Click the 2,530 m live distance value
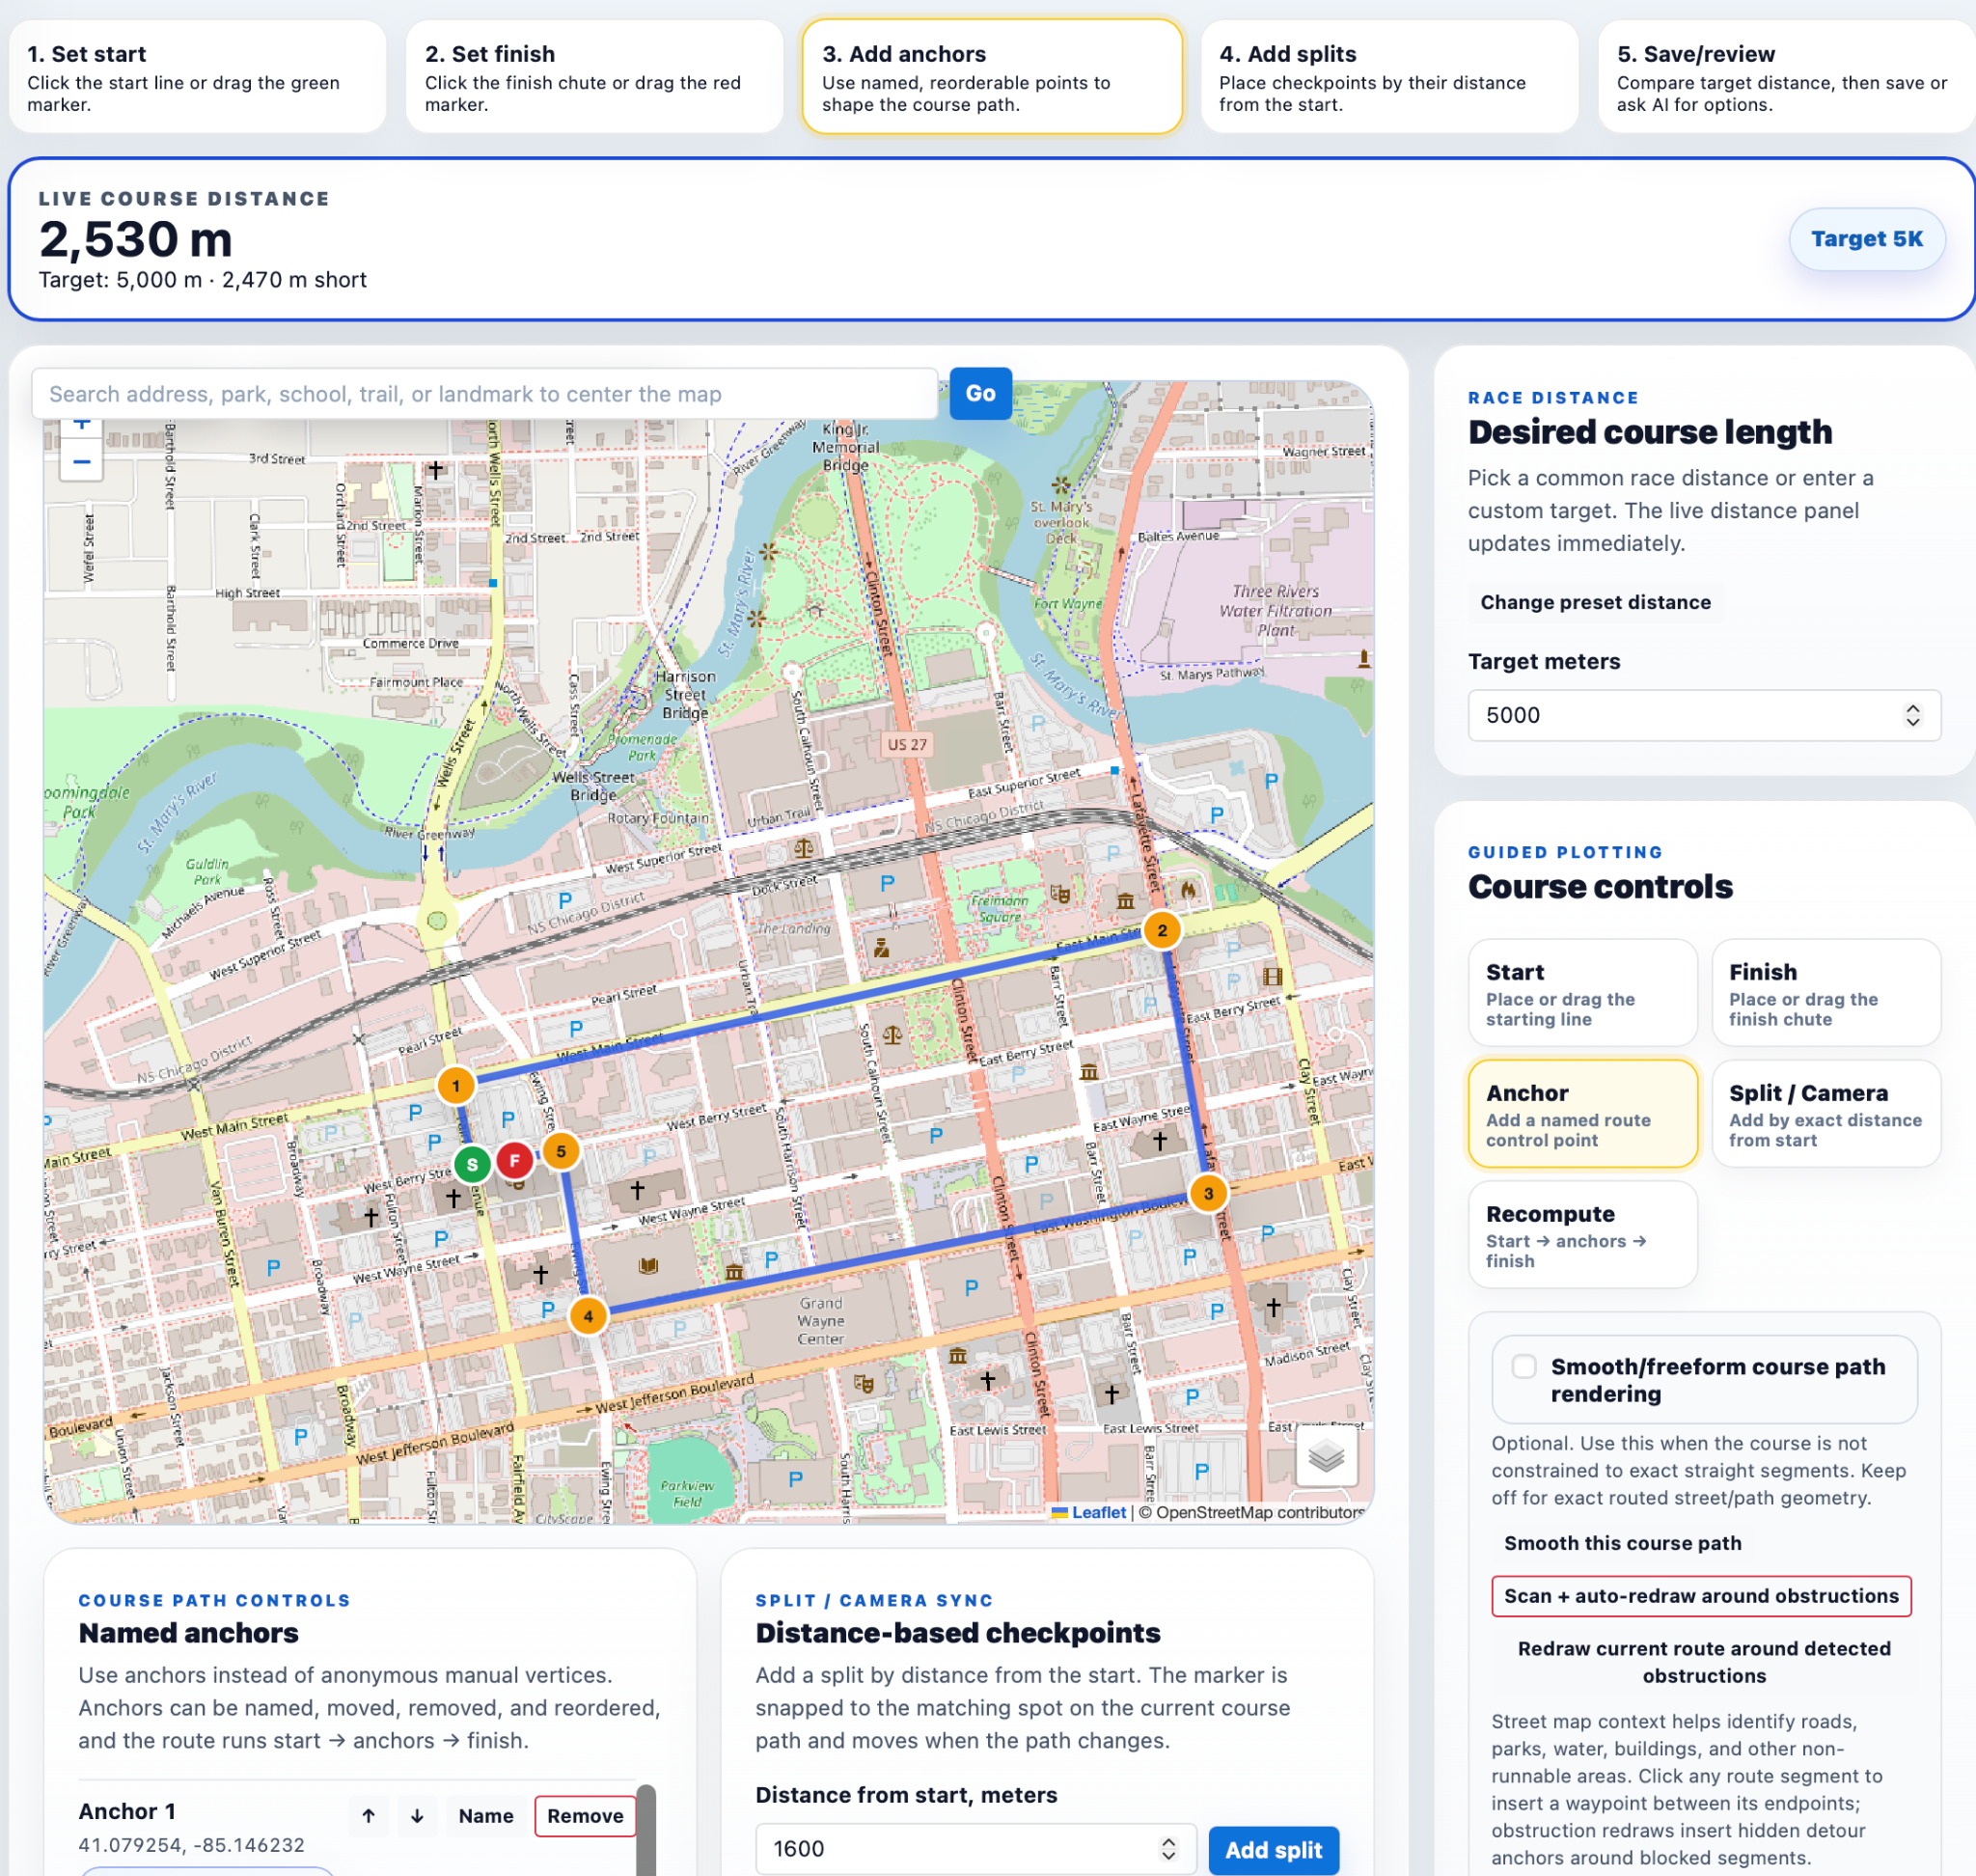The width and height of the screenshot is (1976, 1876). tap(136, 240)
